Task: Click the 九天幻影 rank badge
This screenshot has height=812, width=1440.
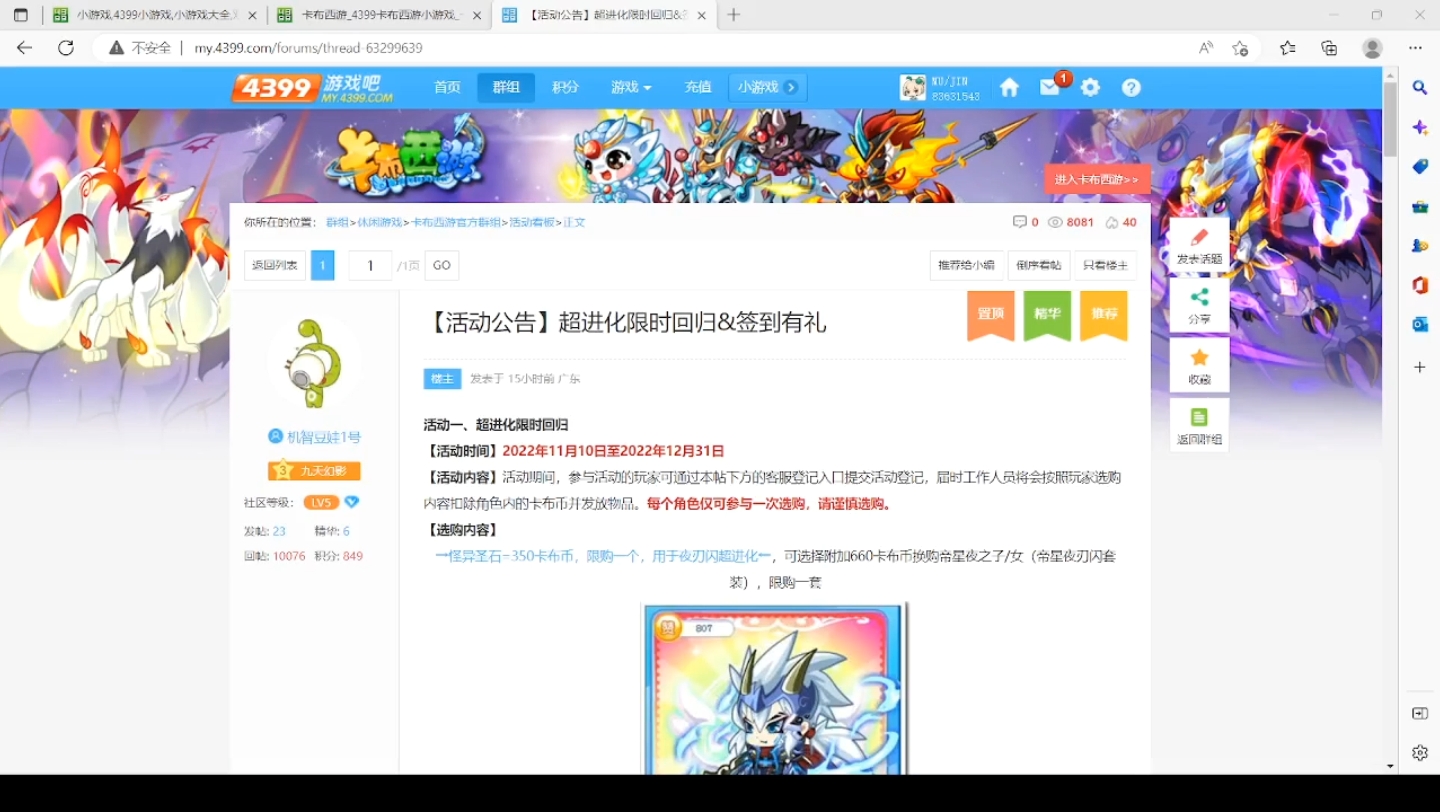Action: pyautogui.click(x=314, y=471)
